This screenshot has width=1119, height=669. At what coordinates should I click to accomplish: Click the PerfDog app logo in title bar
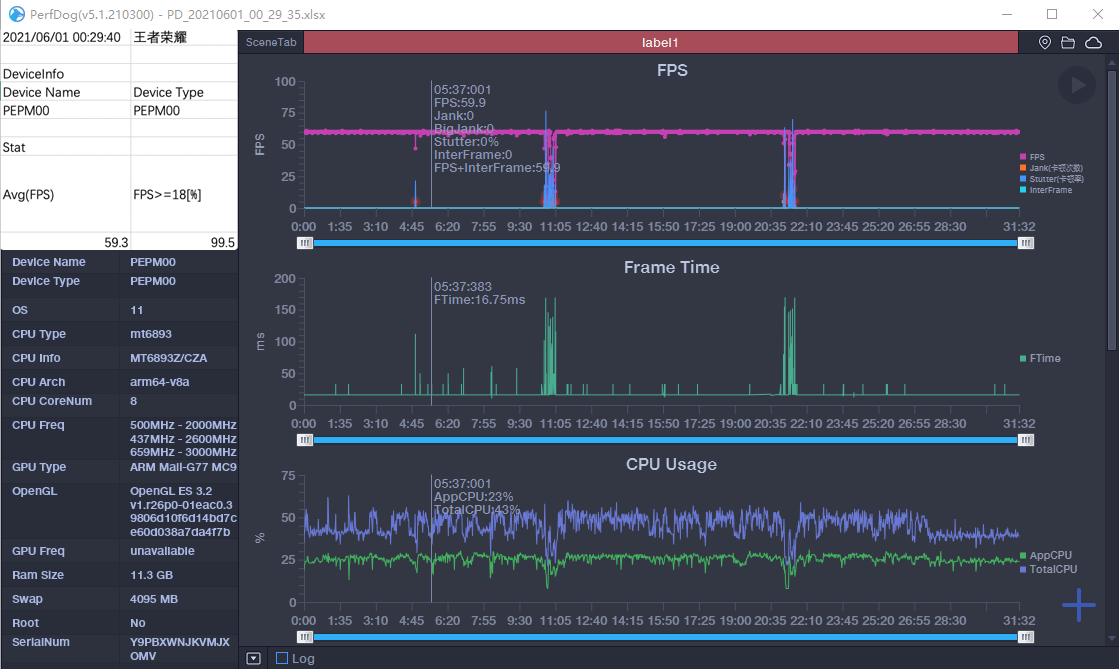point(13,14)
